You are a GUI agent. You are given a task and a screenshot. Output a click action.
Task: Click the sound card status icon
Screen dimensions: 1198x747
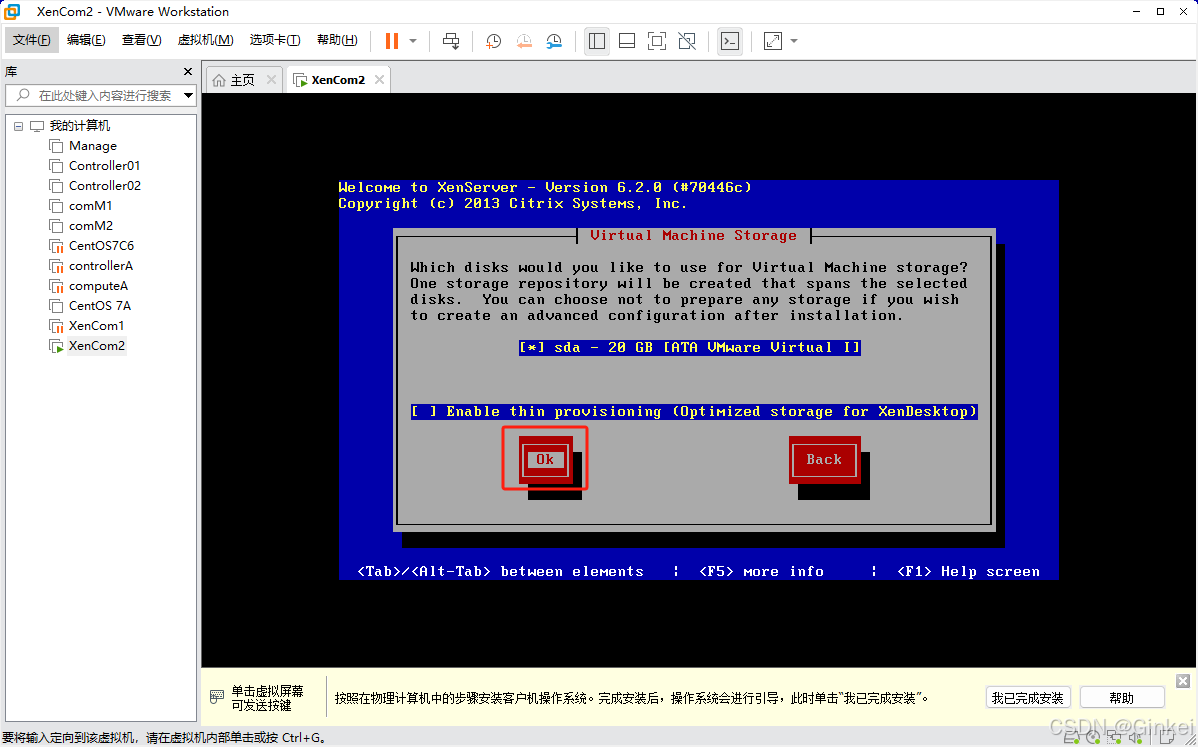click(x=1135, y=738)
